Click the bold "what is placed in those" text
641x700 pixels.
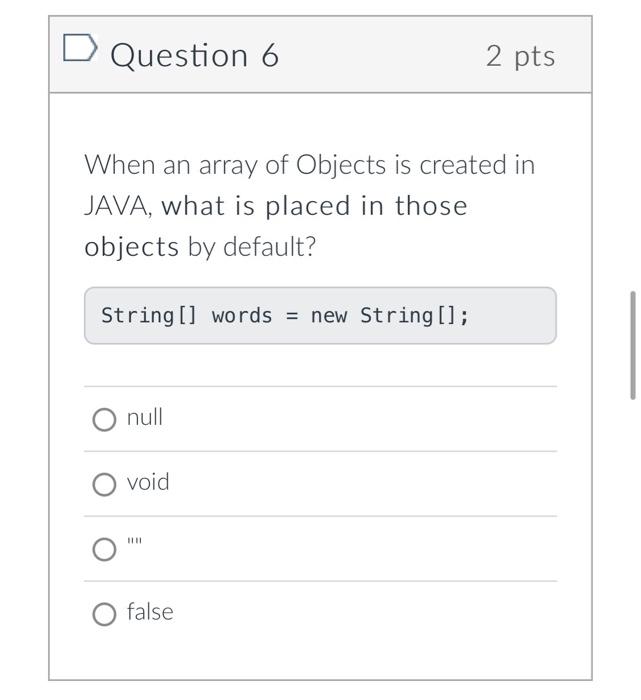pyautogui.click(x=314, y=206)
